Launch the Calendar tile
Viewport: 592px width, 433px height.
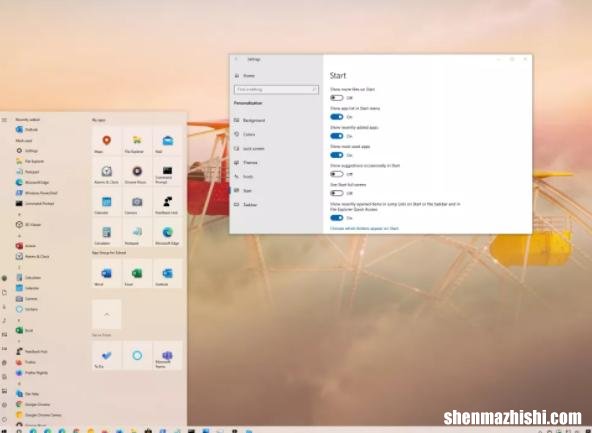[106, 202]
